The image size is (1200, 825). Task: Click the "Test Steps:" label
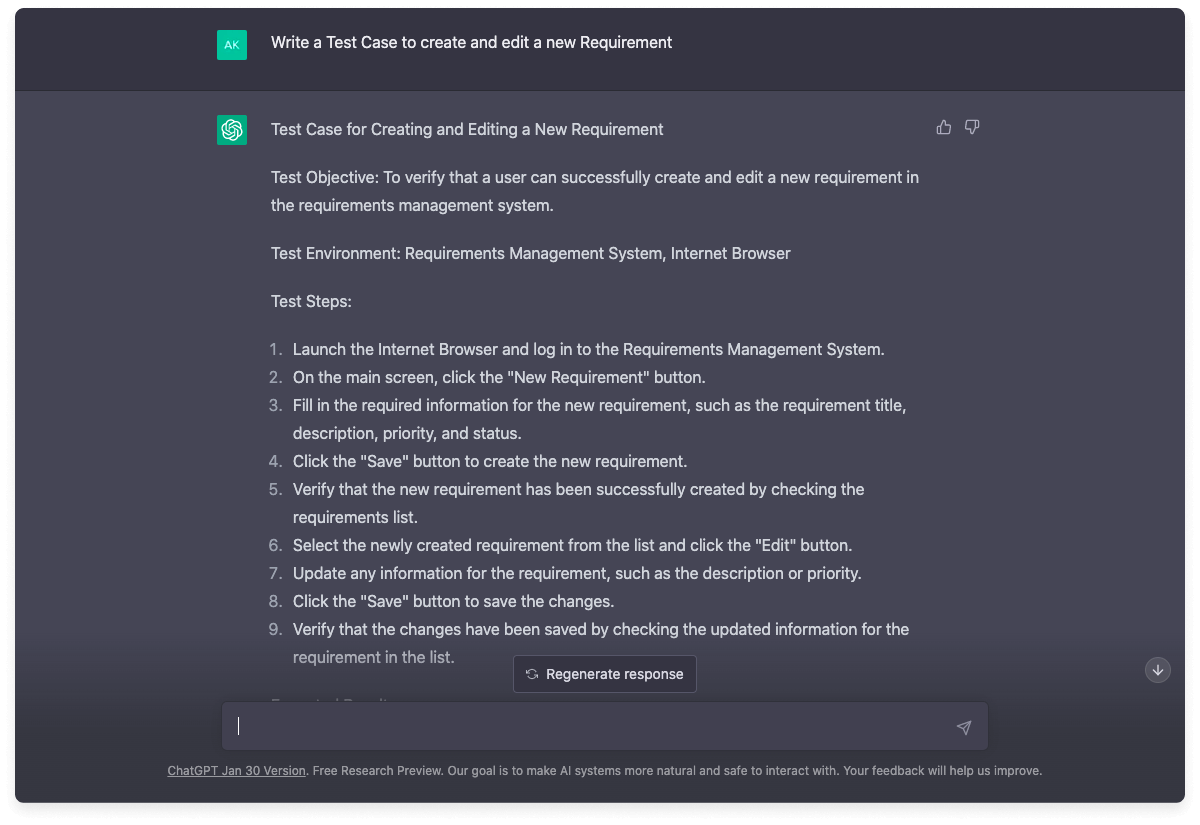[x=311, y=301]
